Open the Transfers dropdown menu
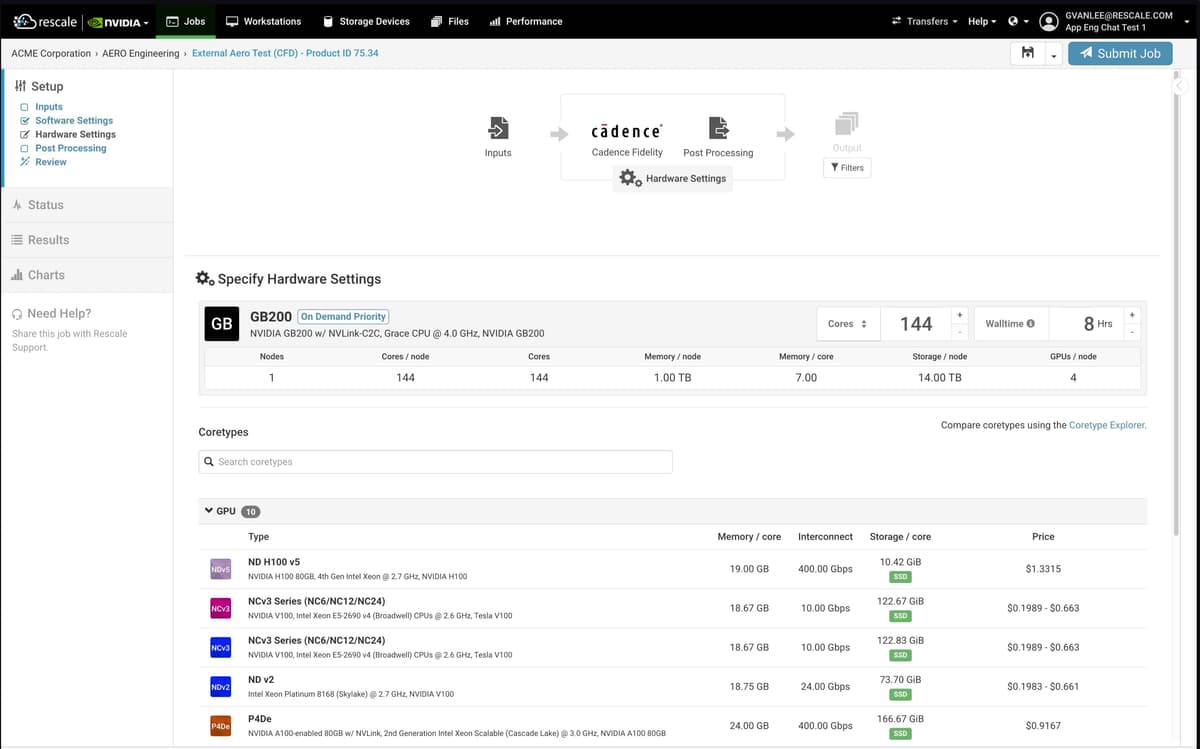 click(924, 21)
